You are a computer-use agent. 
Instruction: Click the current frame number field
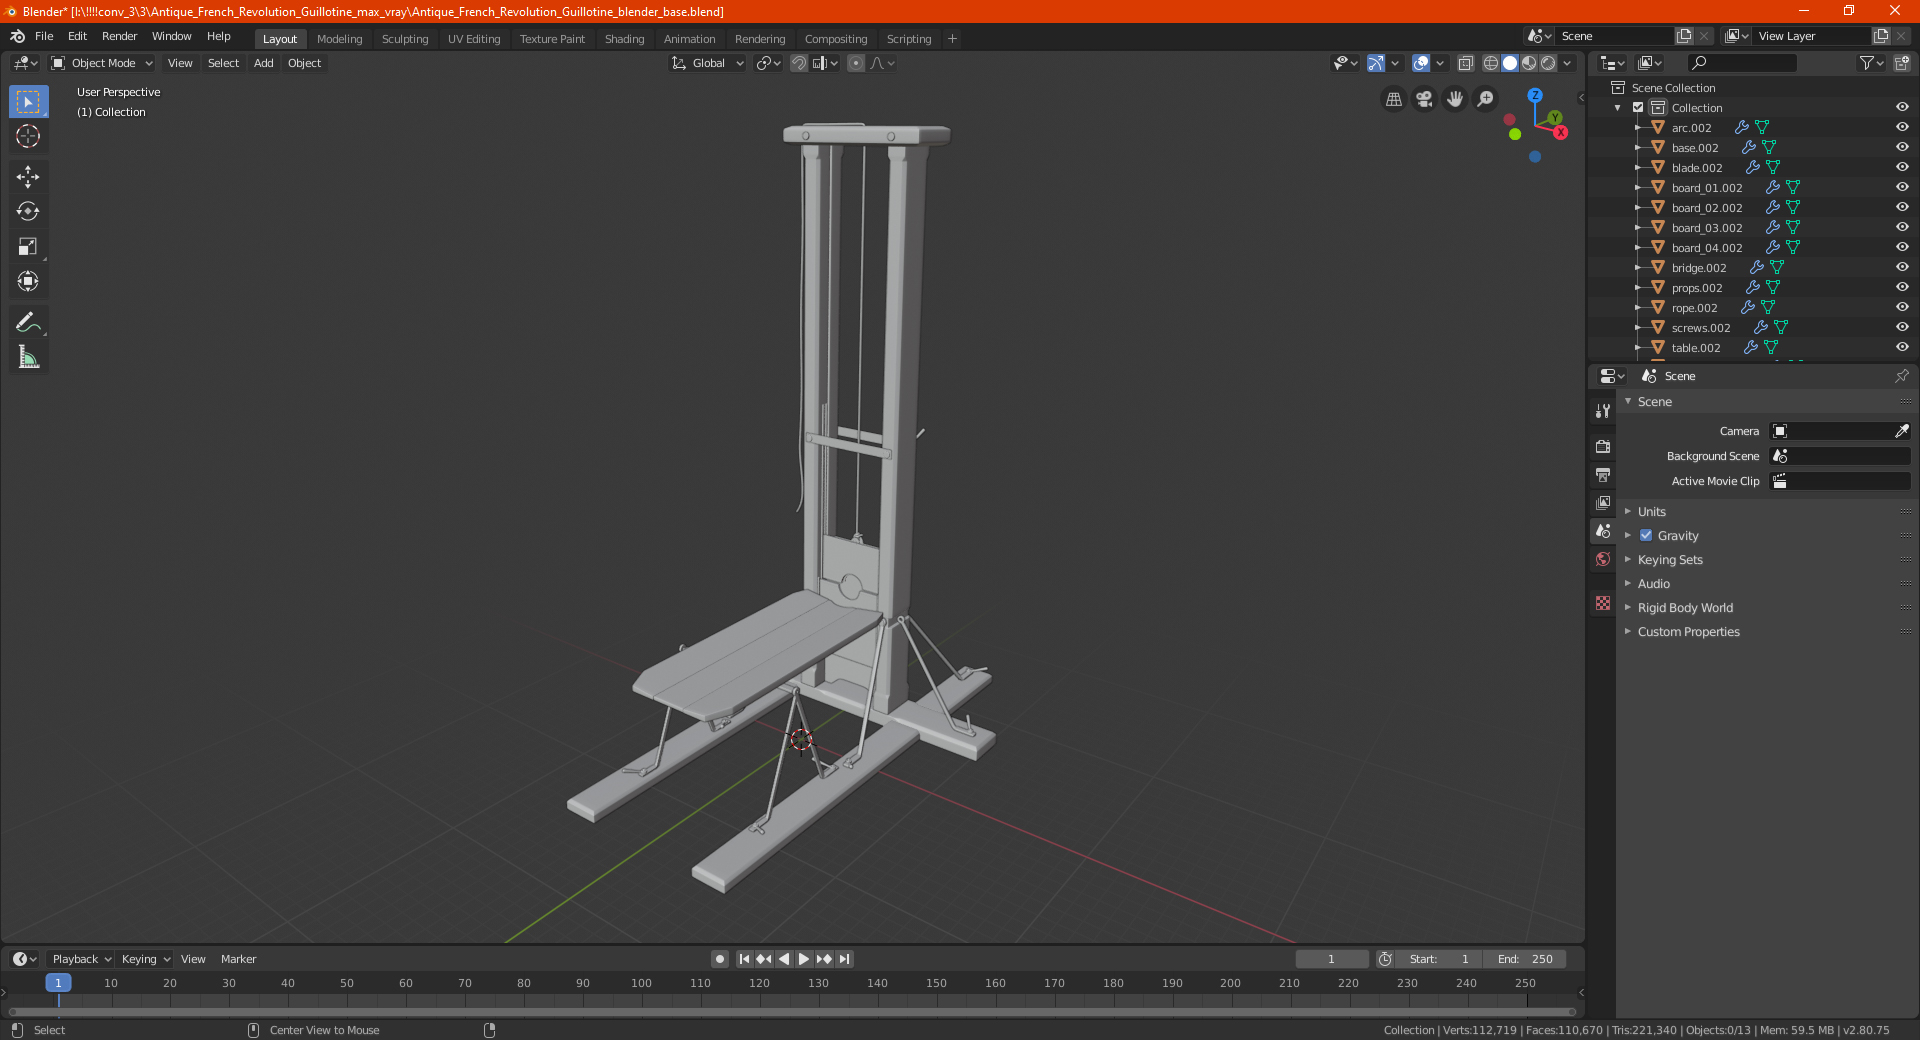point(1332,959)
